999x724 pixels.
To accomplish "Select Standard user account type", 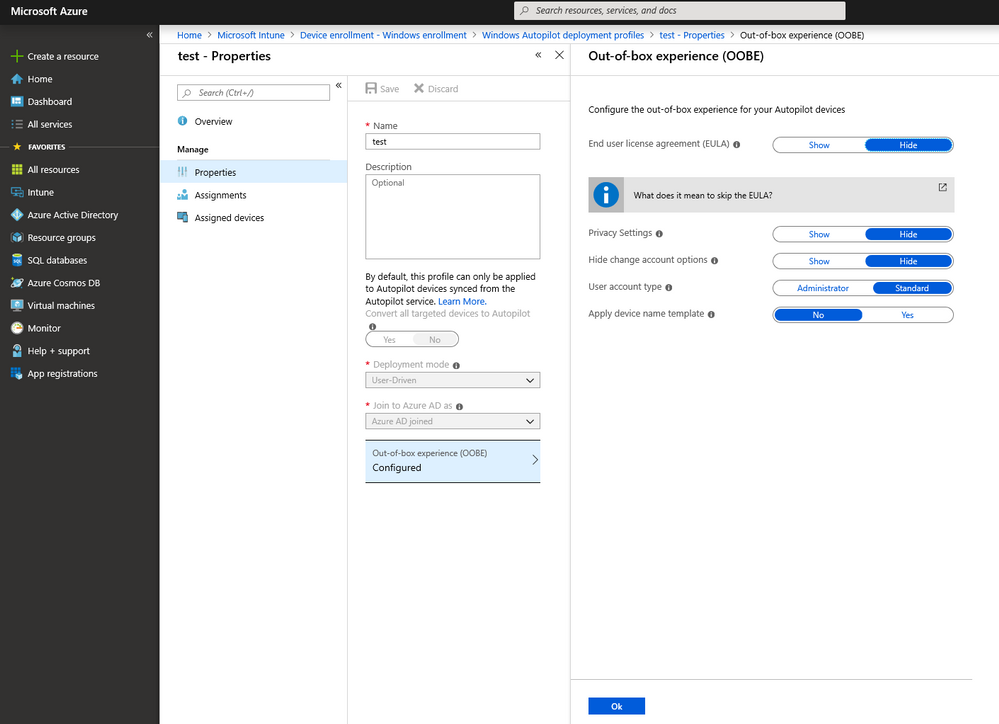I will coord(912,288).
